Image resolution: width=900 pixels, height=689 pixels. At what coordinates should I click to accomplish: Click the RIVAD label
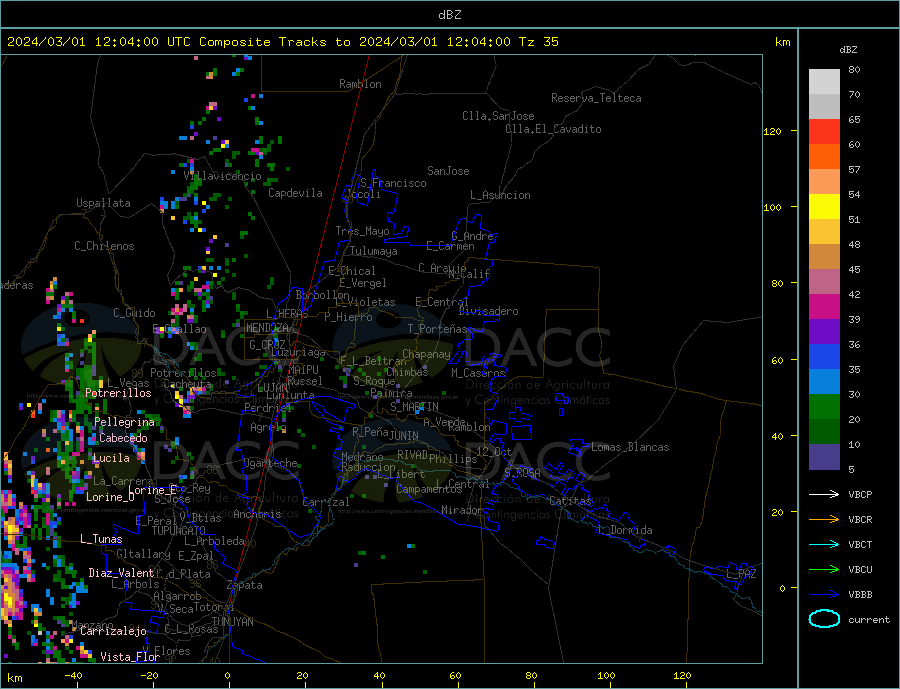point(412,455)
